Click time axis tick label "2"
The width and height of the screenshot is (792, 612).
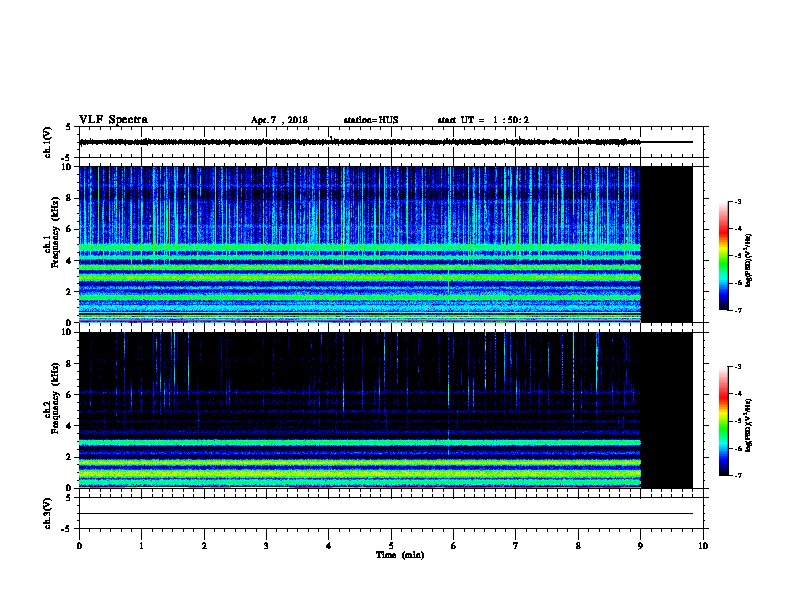(x=204, y=545)
